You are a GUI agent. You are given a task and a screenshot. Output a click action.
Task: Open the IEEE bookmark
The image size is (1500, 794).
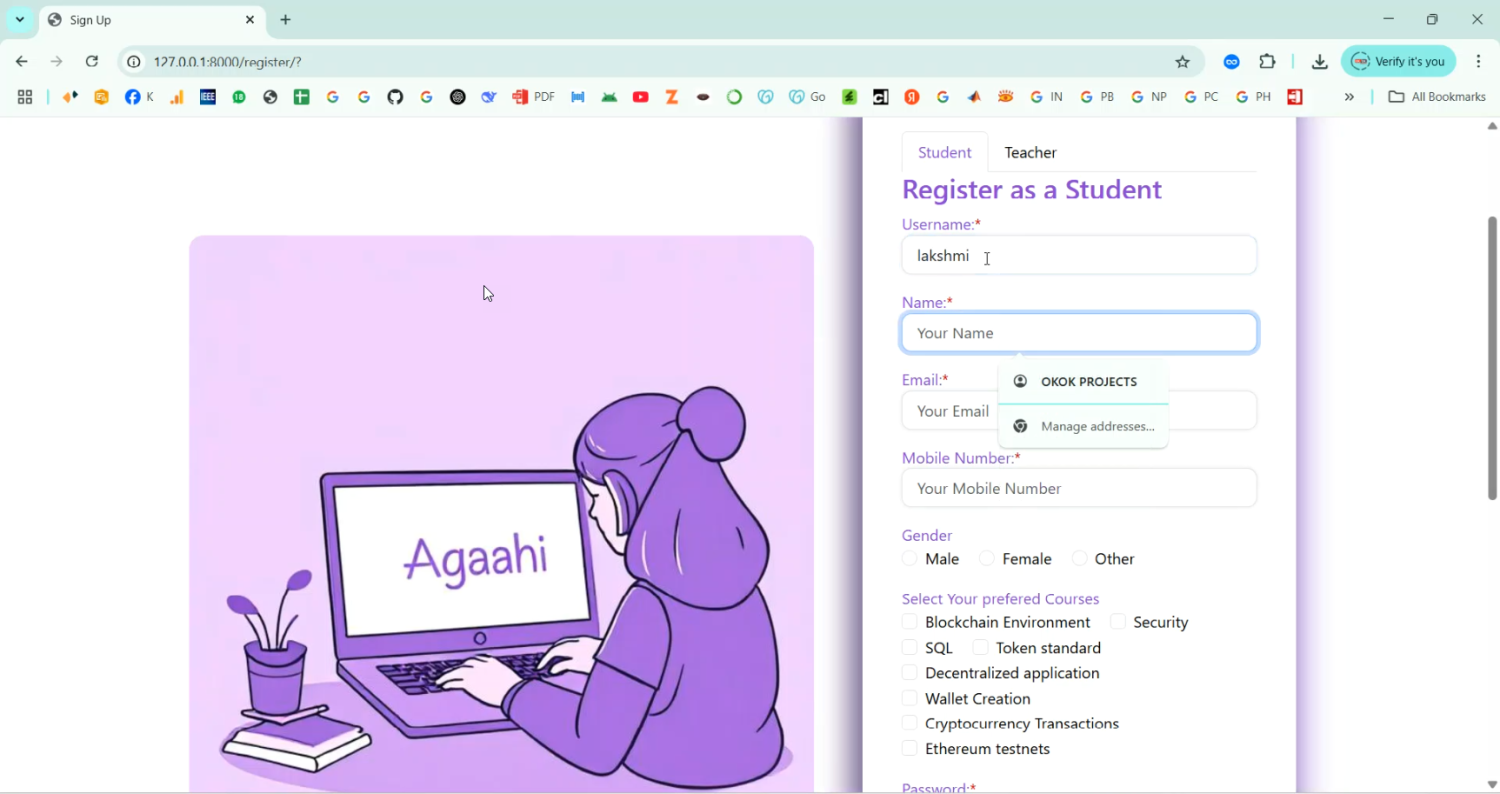207,96
